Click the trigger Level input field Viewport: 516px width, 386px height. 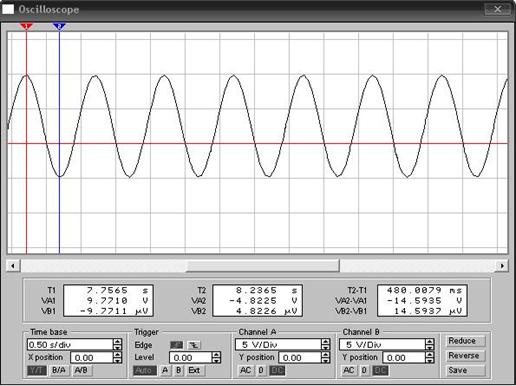191,358
